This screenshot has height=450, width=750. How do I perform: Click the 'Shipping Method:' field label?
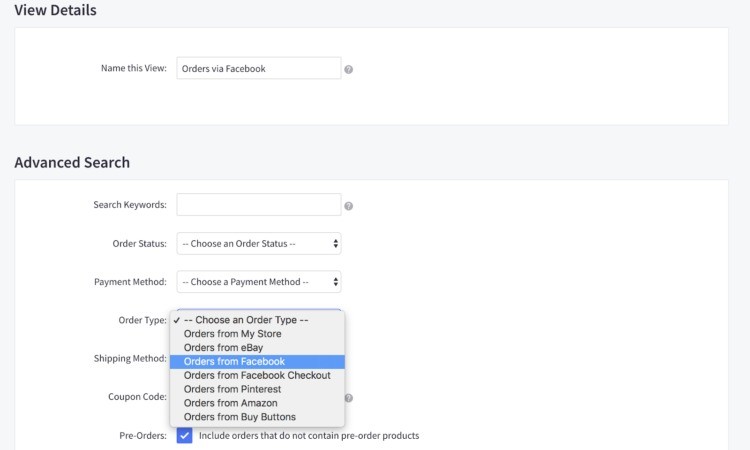(130, 358)
